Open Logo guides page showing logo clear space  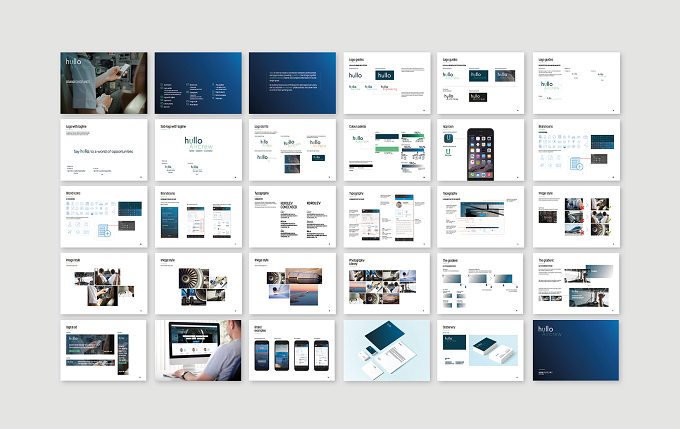point(576,83)
